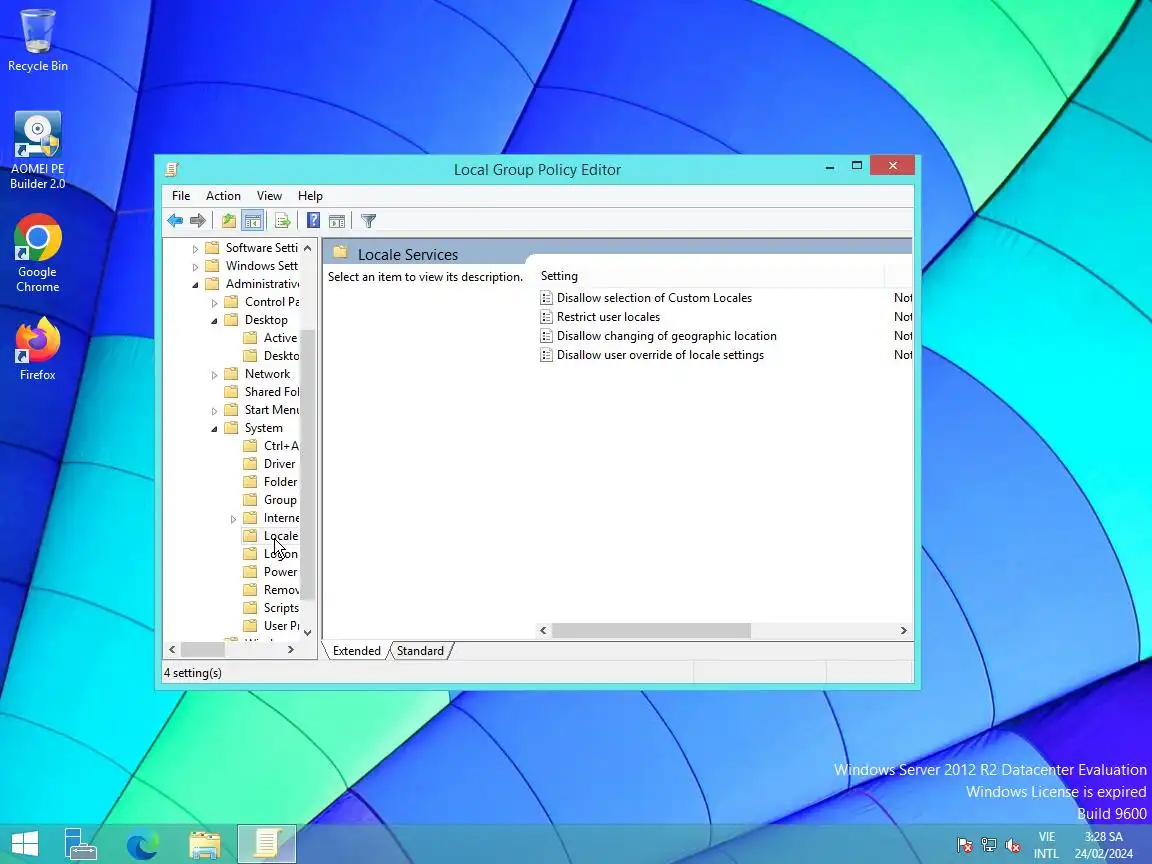Click Group Policy Editor taskbar button
Viewport: 1152px width, 864px height.
[x=267, y=844]
